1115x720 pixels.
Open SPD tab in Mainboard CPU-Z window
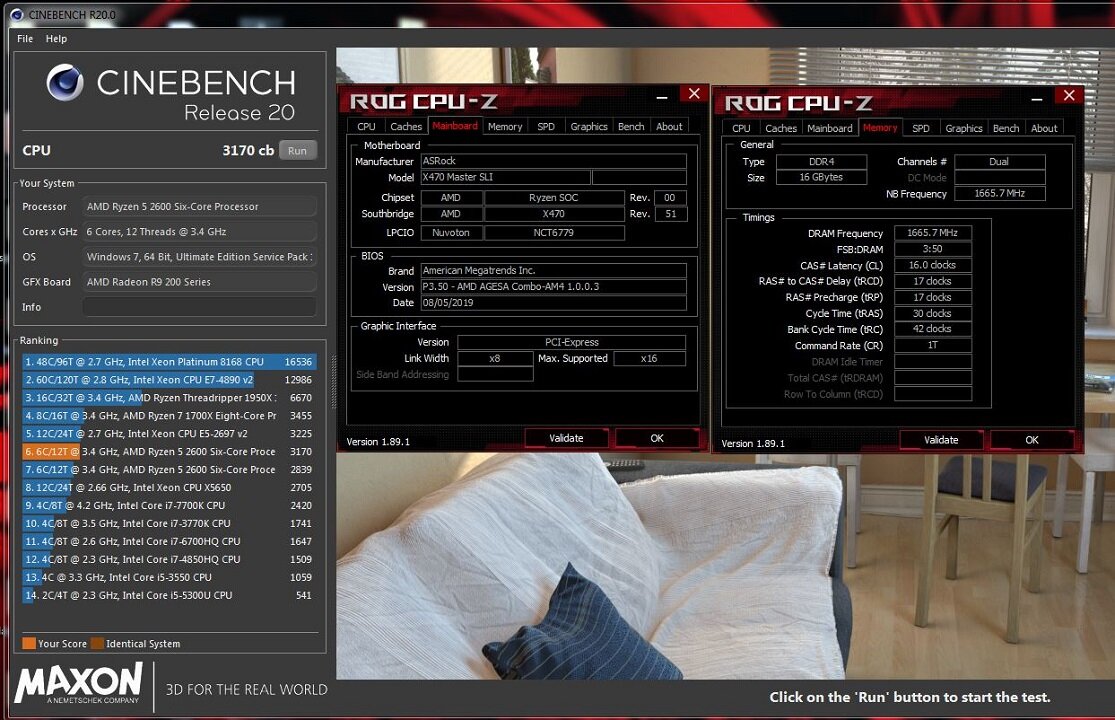pos(545,127)
